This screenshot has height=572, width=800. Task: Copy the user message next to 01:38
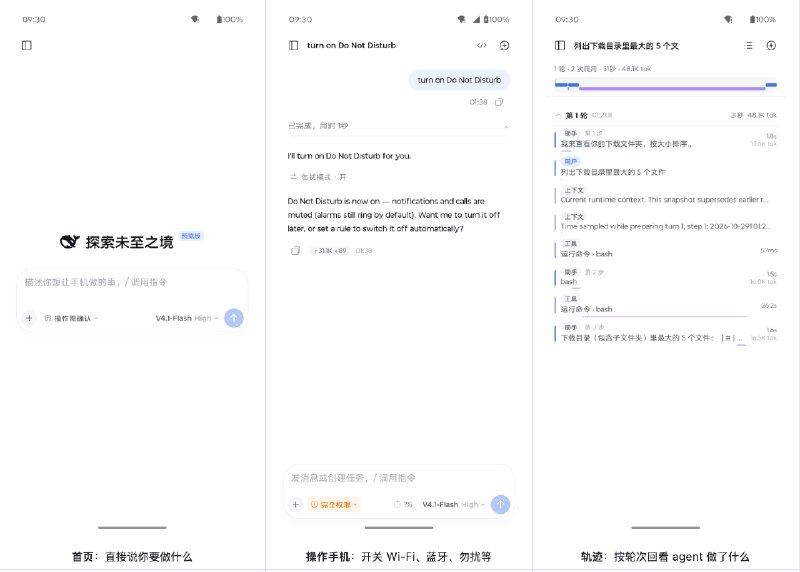[499, 102]
